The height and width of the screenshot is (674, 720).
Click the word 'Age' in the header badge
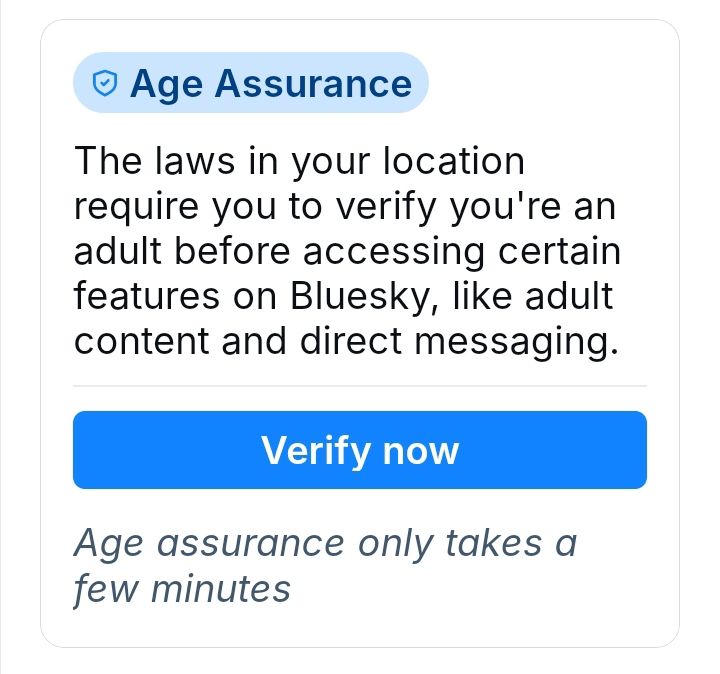point(167,83)
